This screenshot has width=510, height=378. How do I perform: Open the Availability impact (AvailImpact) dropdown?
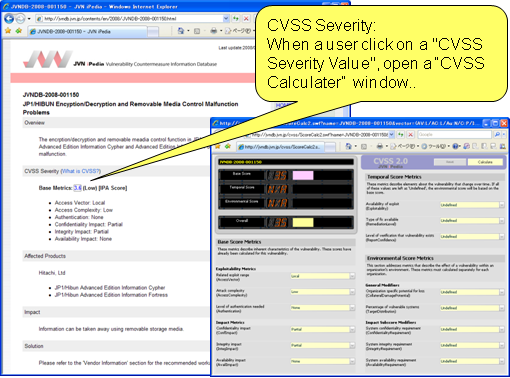pos(323,361)
